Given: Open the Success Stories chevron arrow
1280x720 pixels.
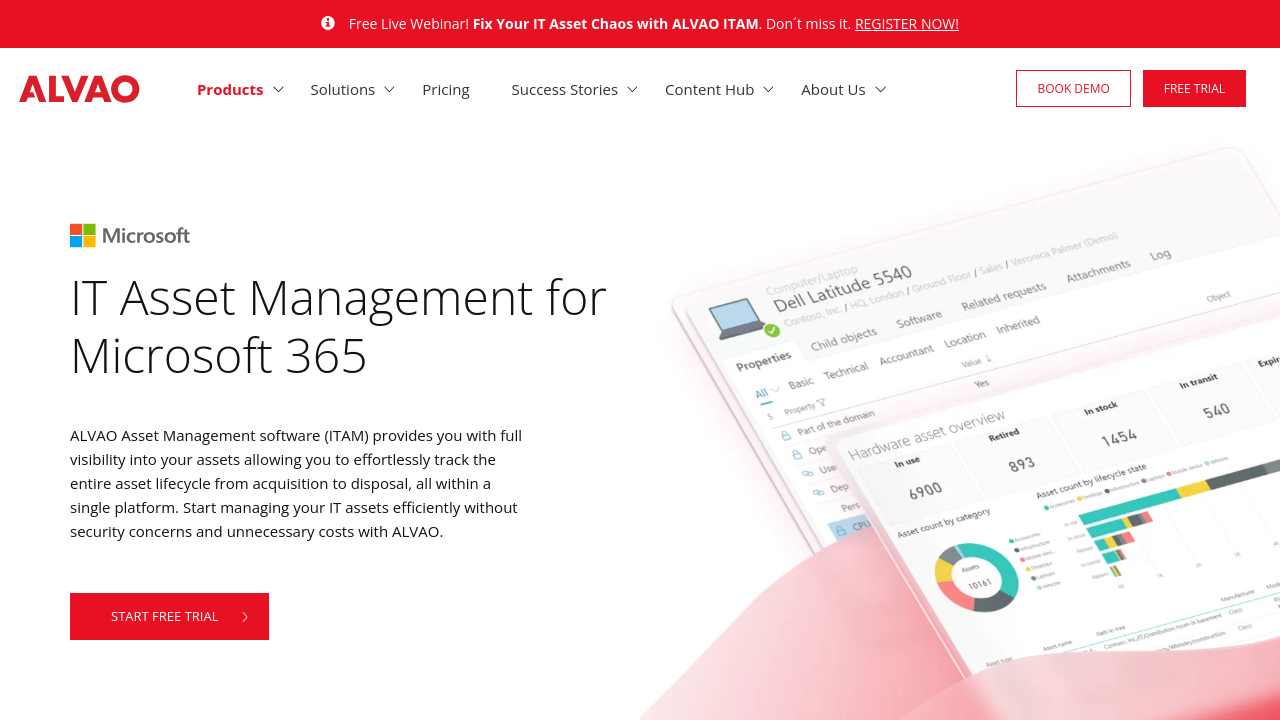Looking at the screenshot, I should point(633,90).
